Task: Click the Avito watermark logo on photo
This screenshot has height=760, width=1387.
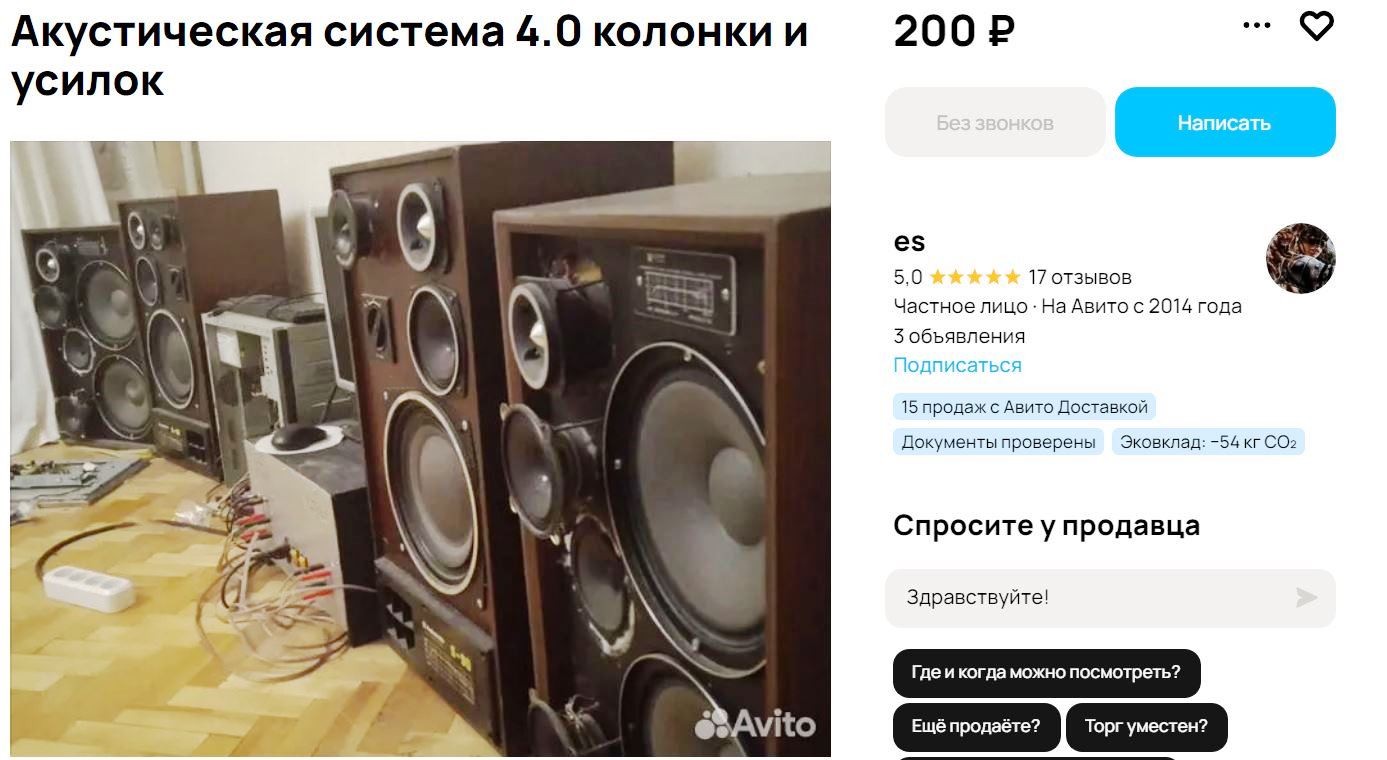Action: pyautogui.click(x=755, y=723)
